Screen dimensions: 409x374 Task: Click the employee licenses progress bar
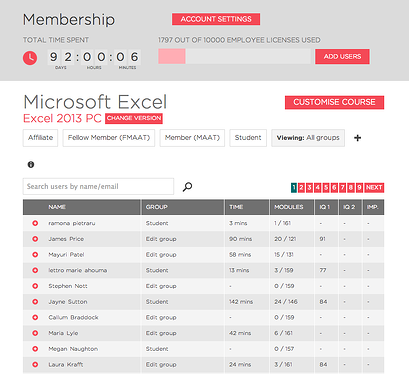pyautogui.click(x=234, y=56)
